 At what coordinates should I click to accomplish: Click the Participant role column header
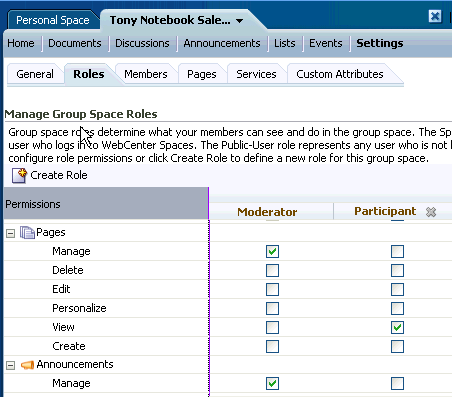(385, 211)
